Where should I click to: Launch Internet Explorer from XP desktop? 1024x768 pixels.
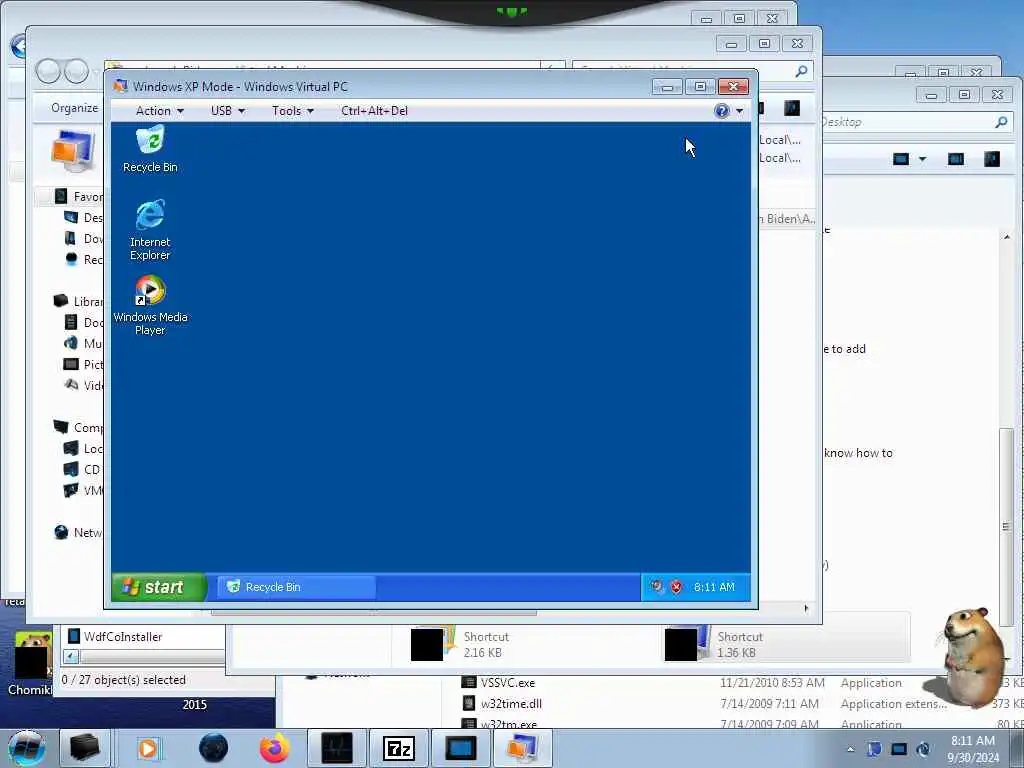pyautogui.click(x=150, y=229)
